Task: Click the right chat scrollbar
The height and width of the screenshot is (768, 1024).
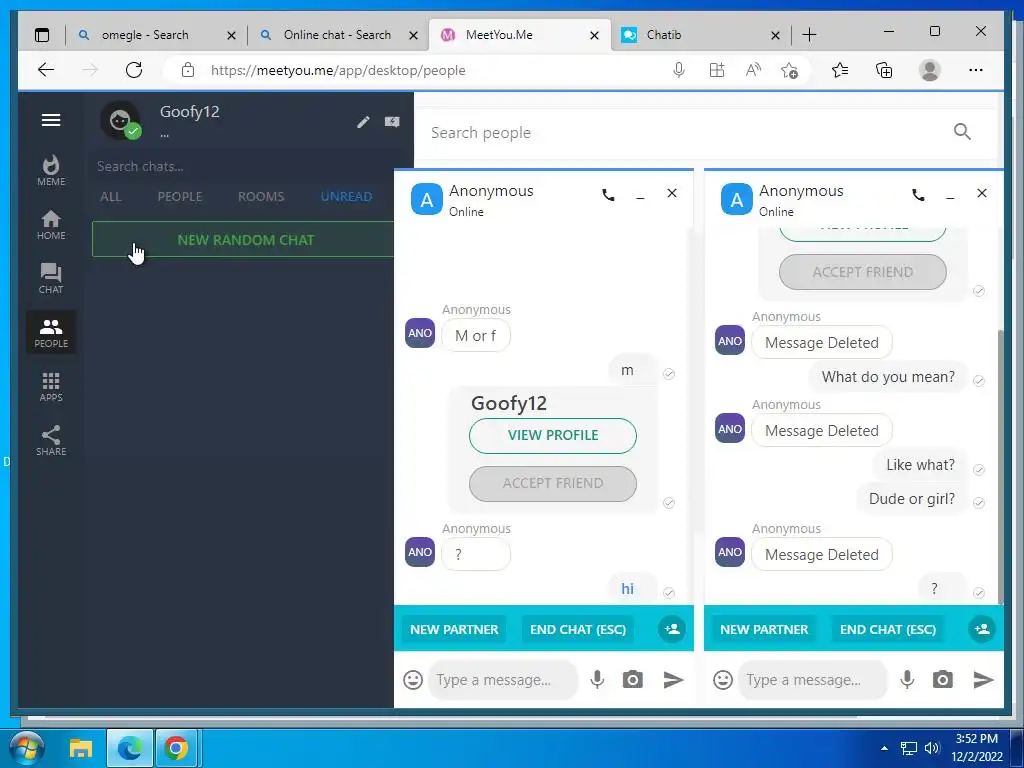Action: point(1000,467)
